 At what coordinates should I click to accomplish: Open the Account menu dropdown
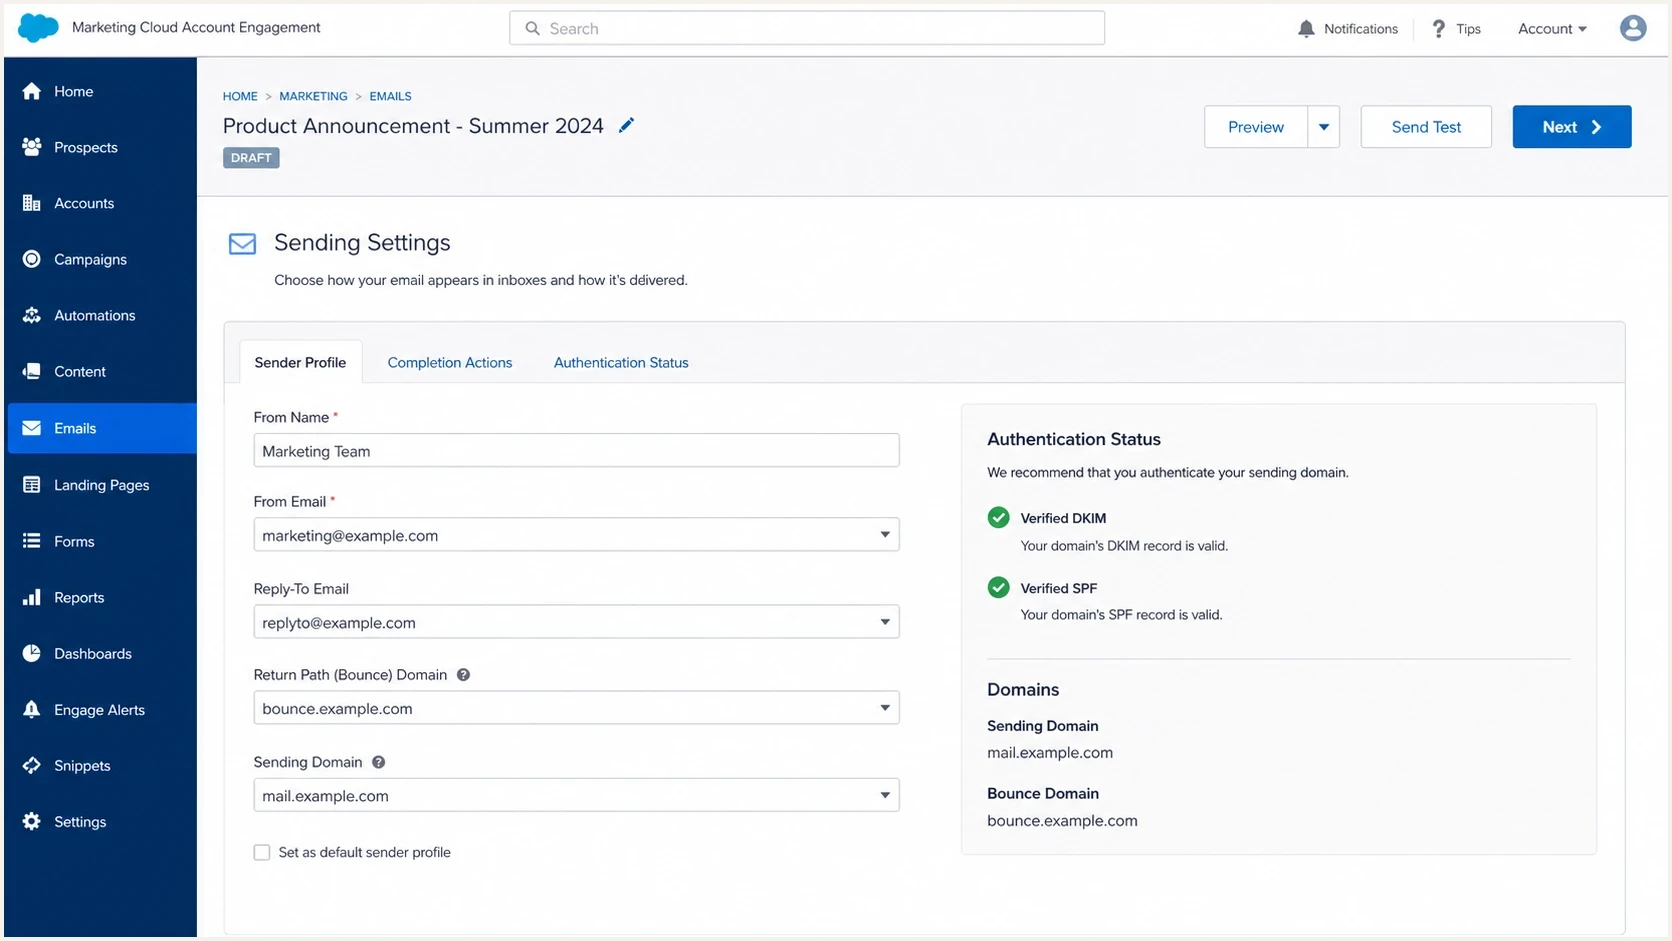pyautogui.click(x=1552, y=29)
